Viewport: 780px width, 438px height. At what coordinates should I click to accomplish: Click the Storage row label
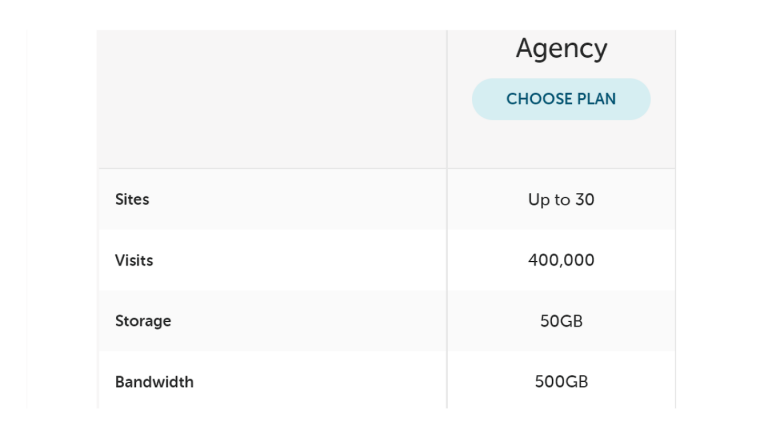pyautogui.click(x=143, y=321)
